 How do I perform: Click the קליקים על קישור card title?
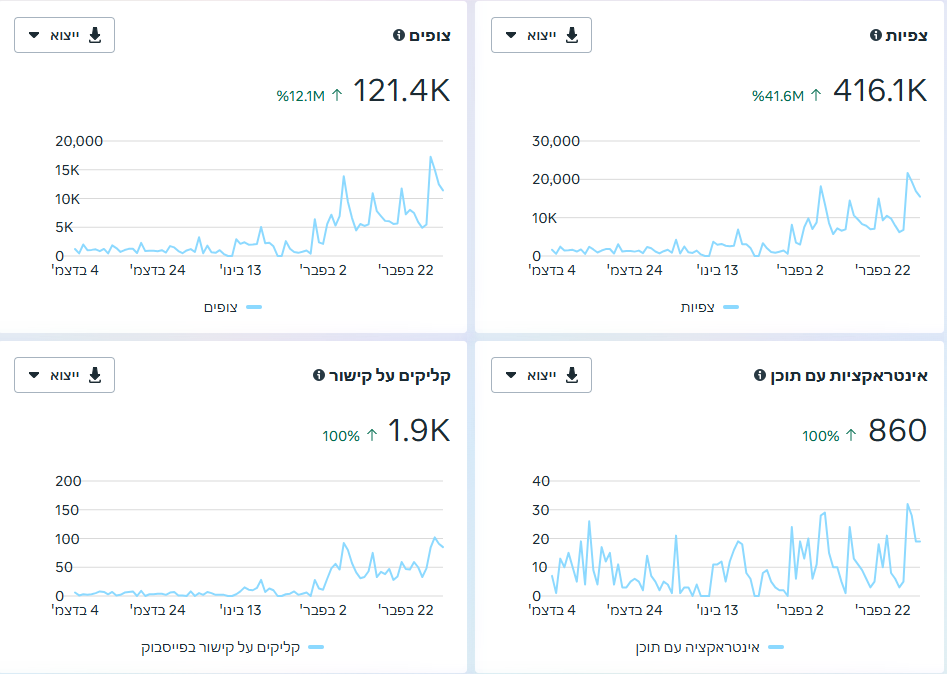(390, 376)
